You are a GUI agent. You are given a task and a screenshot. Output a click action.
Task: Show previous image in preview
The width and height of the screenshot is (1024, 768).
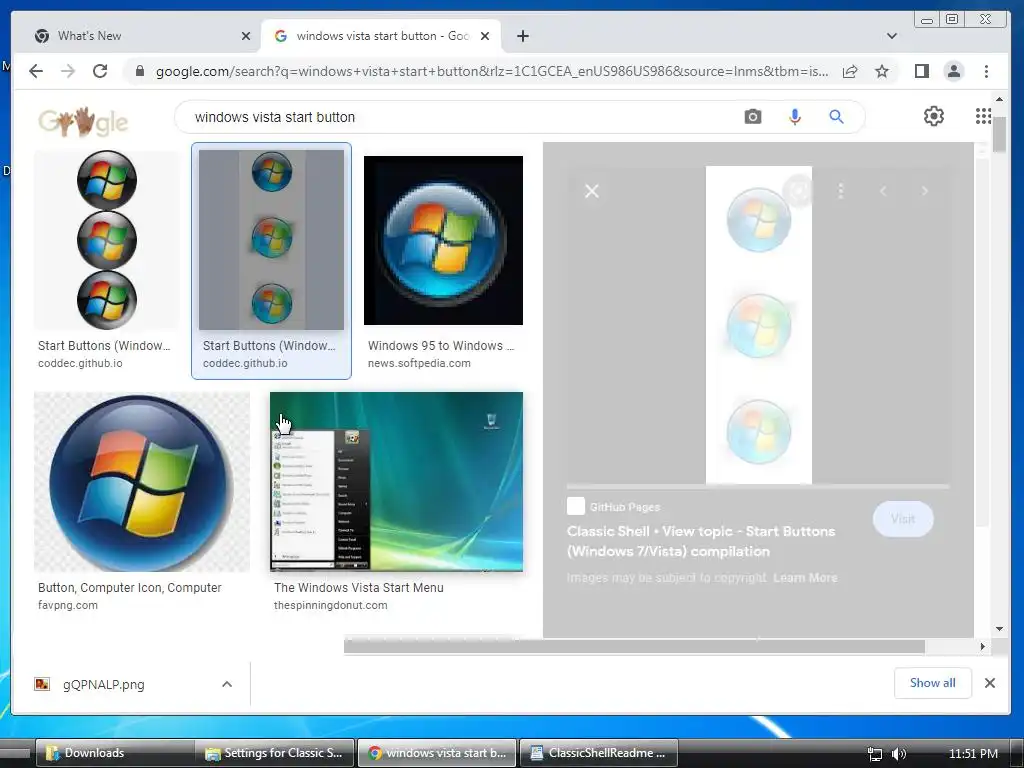point(883,191)
